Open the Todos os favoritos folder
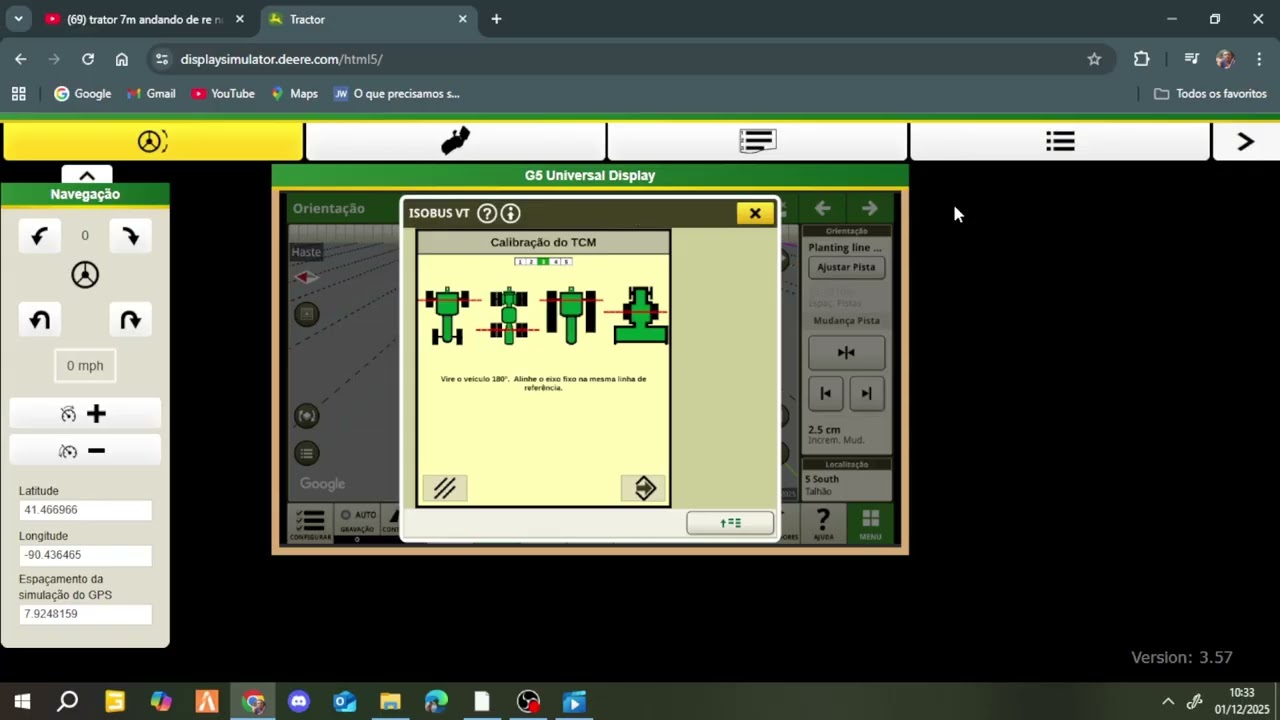1280x720 pixels. tap(1211, 94)
